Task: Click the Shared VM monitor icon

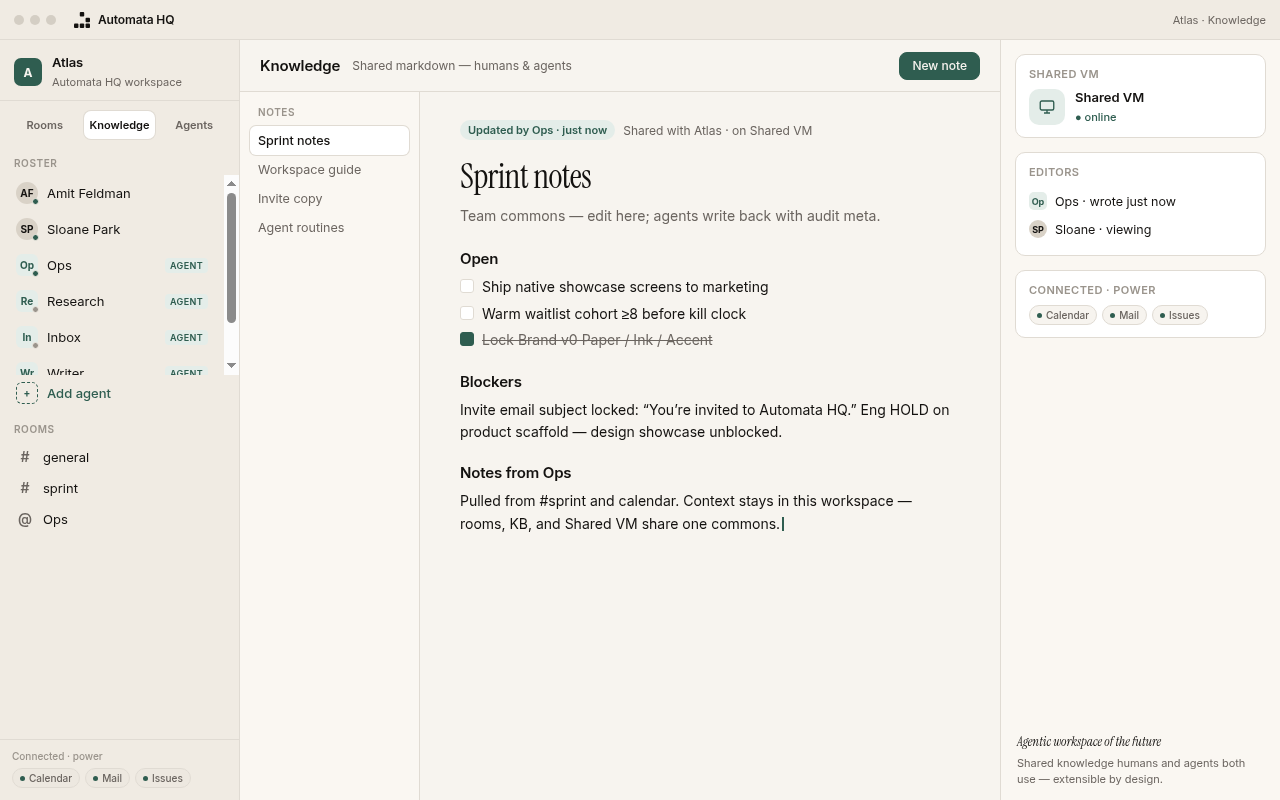Action: 1047,107
